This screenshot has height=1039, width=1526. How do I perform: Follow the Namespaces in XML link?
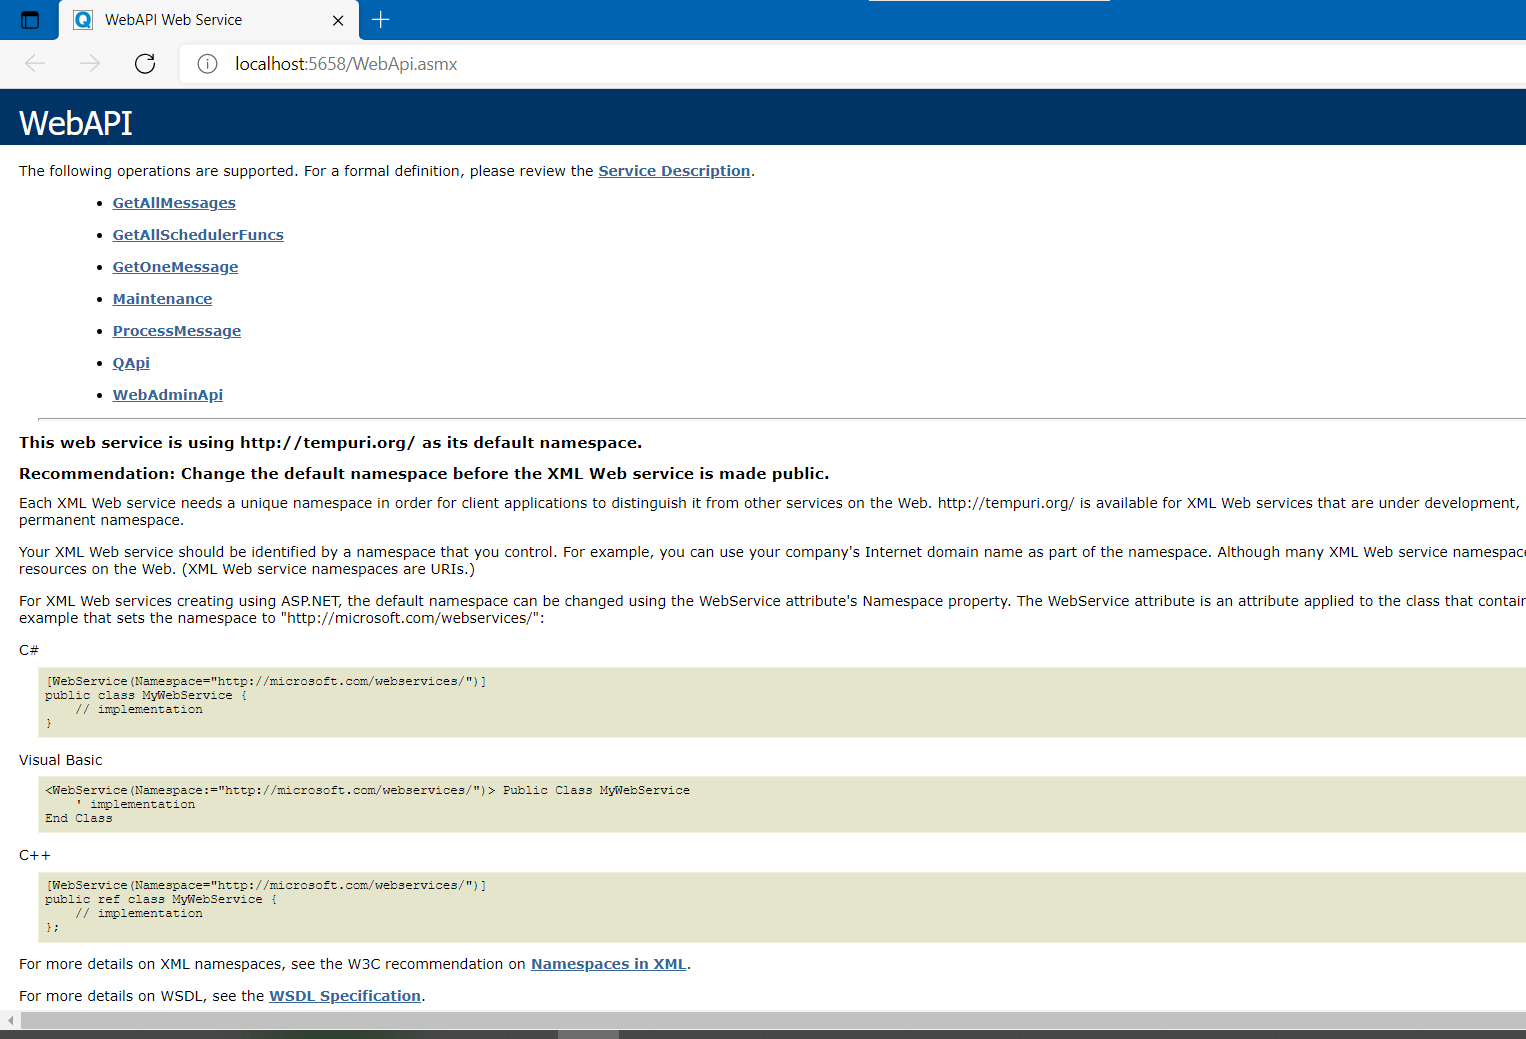[608, 964]
